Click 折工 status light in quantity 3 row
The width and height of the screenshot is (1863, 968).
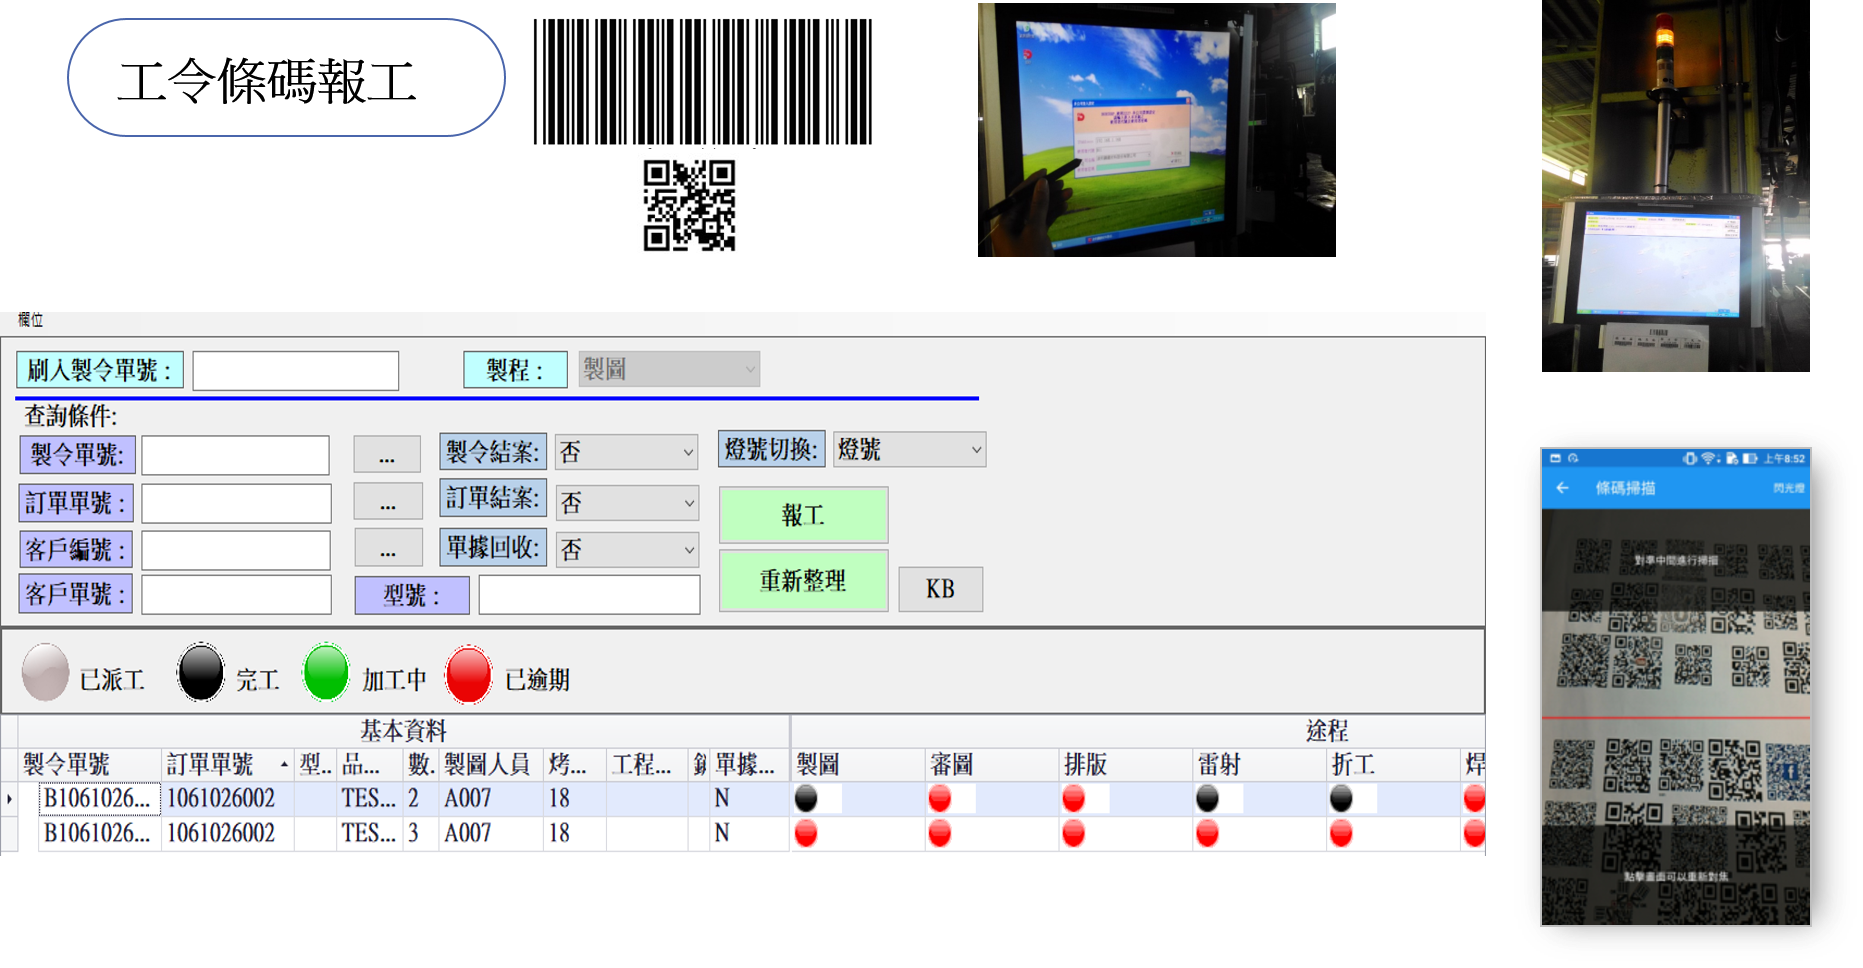[x=1341, y=833]
